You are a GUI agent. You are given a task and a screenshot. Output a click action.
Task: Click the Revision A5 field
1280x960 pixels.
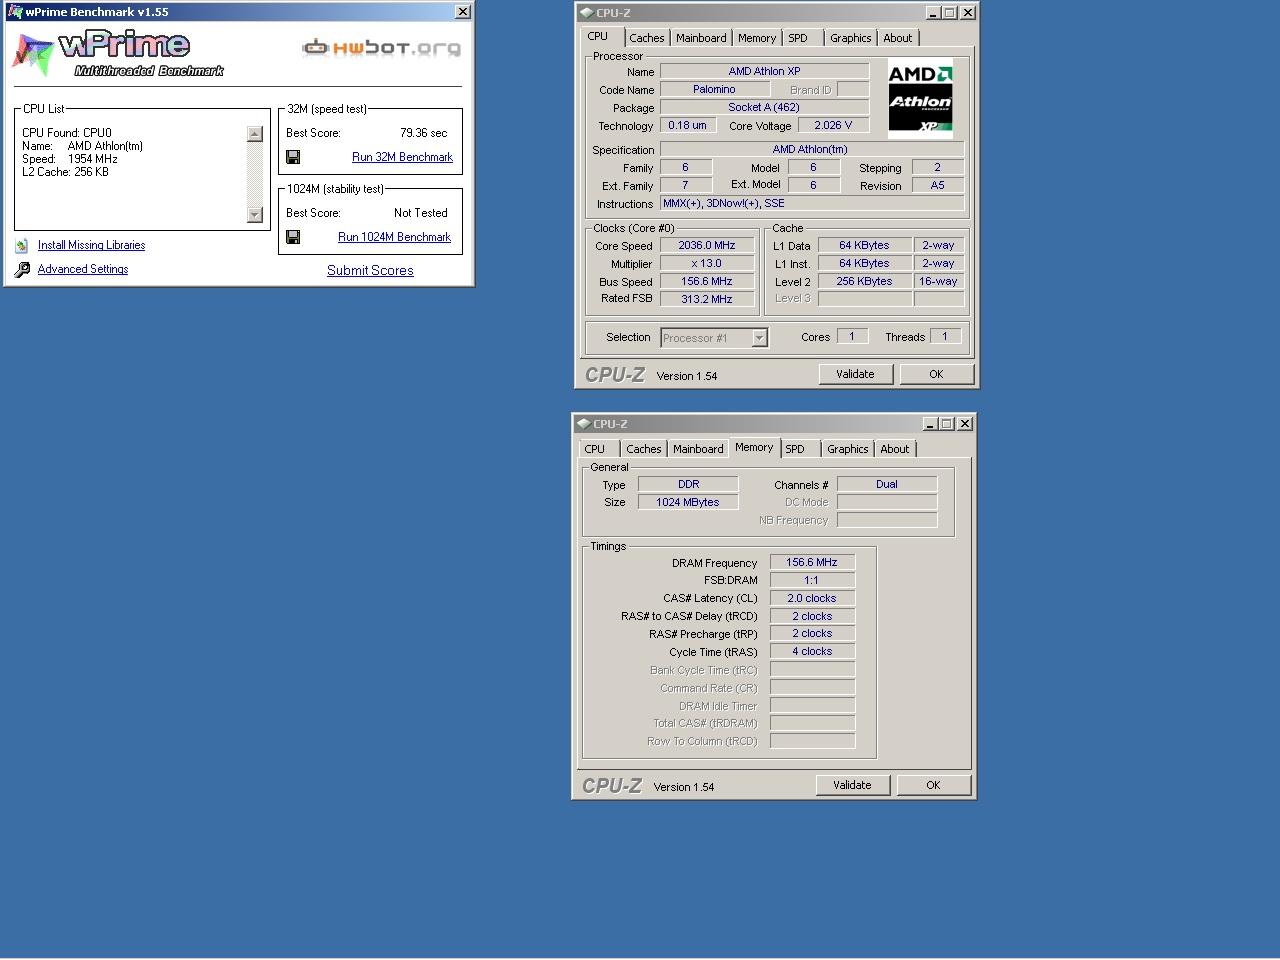(x=938, y=186)
